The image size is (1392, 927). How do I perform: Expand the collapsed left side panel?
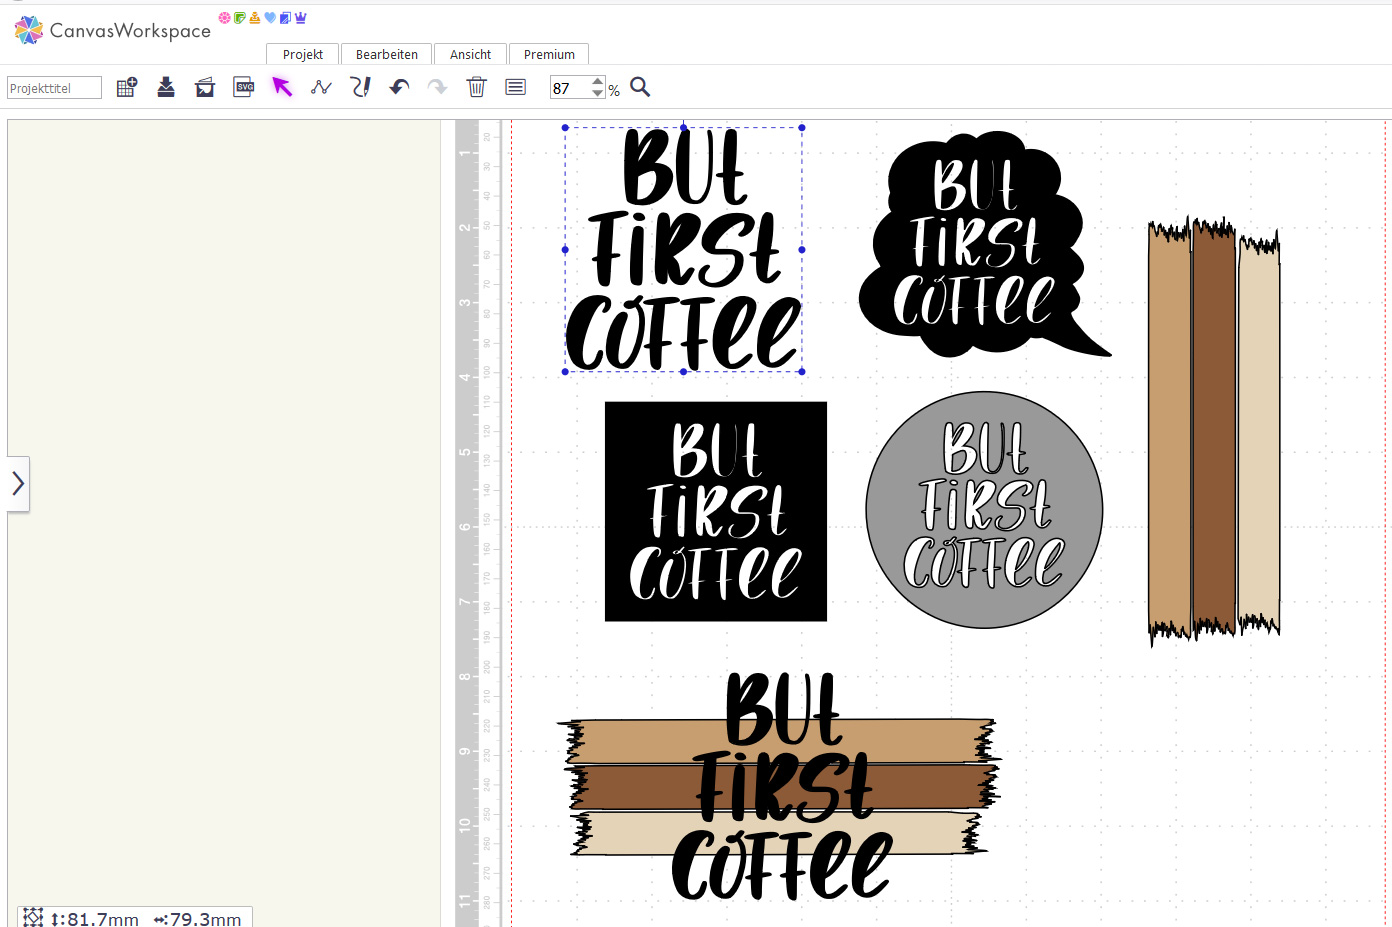pyautogui.click(x=18, y=484)
